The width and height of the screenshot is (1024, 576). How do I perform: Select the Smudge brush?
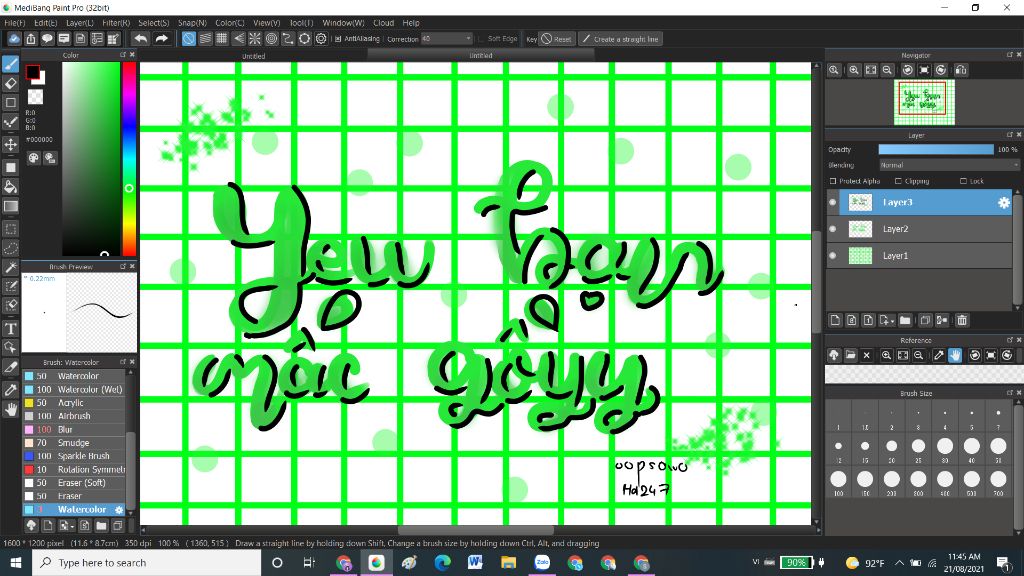[x=74, y=443]
